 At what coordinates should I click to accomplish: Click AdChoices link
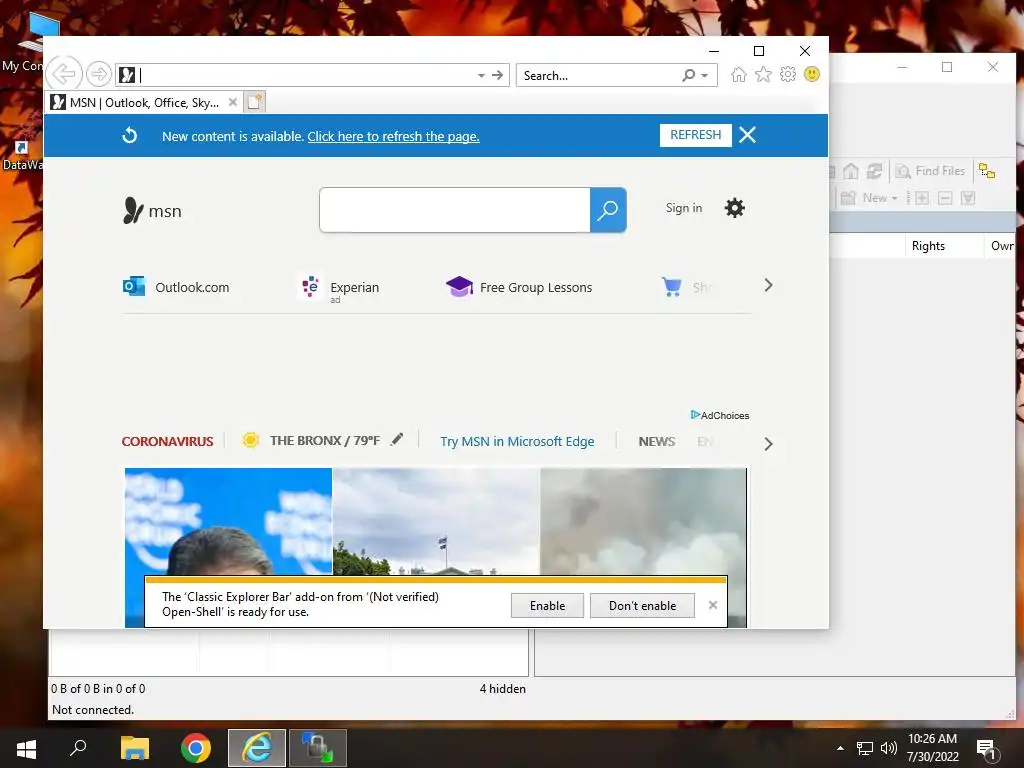point(720,415)
